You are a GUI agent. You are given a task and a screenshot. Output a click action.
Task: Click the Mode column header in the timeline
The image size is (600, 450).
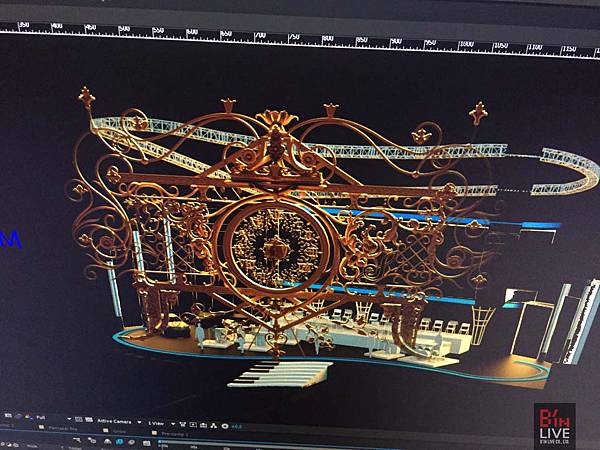32,446
